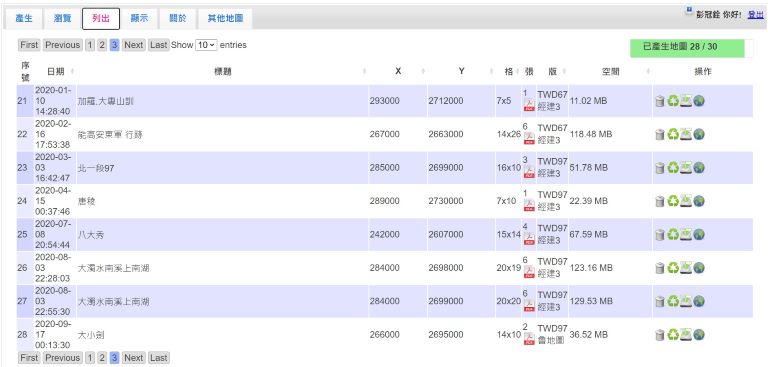This screenshot has height=367, width=768.
Task: Delete the 118.48 MB map entry 22
Action: tap(660, 134)
